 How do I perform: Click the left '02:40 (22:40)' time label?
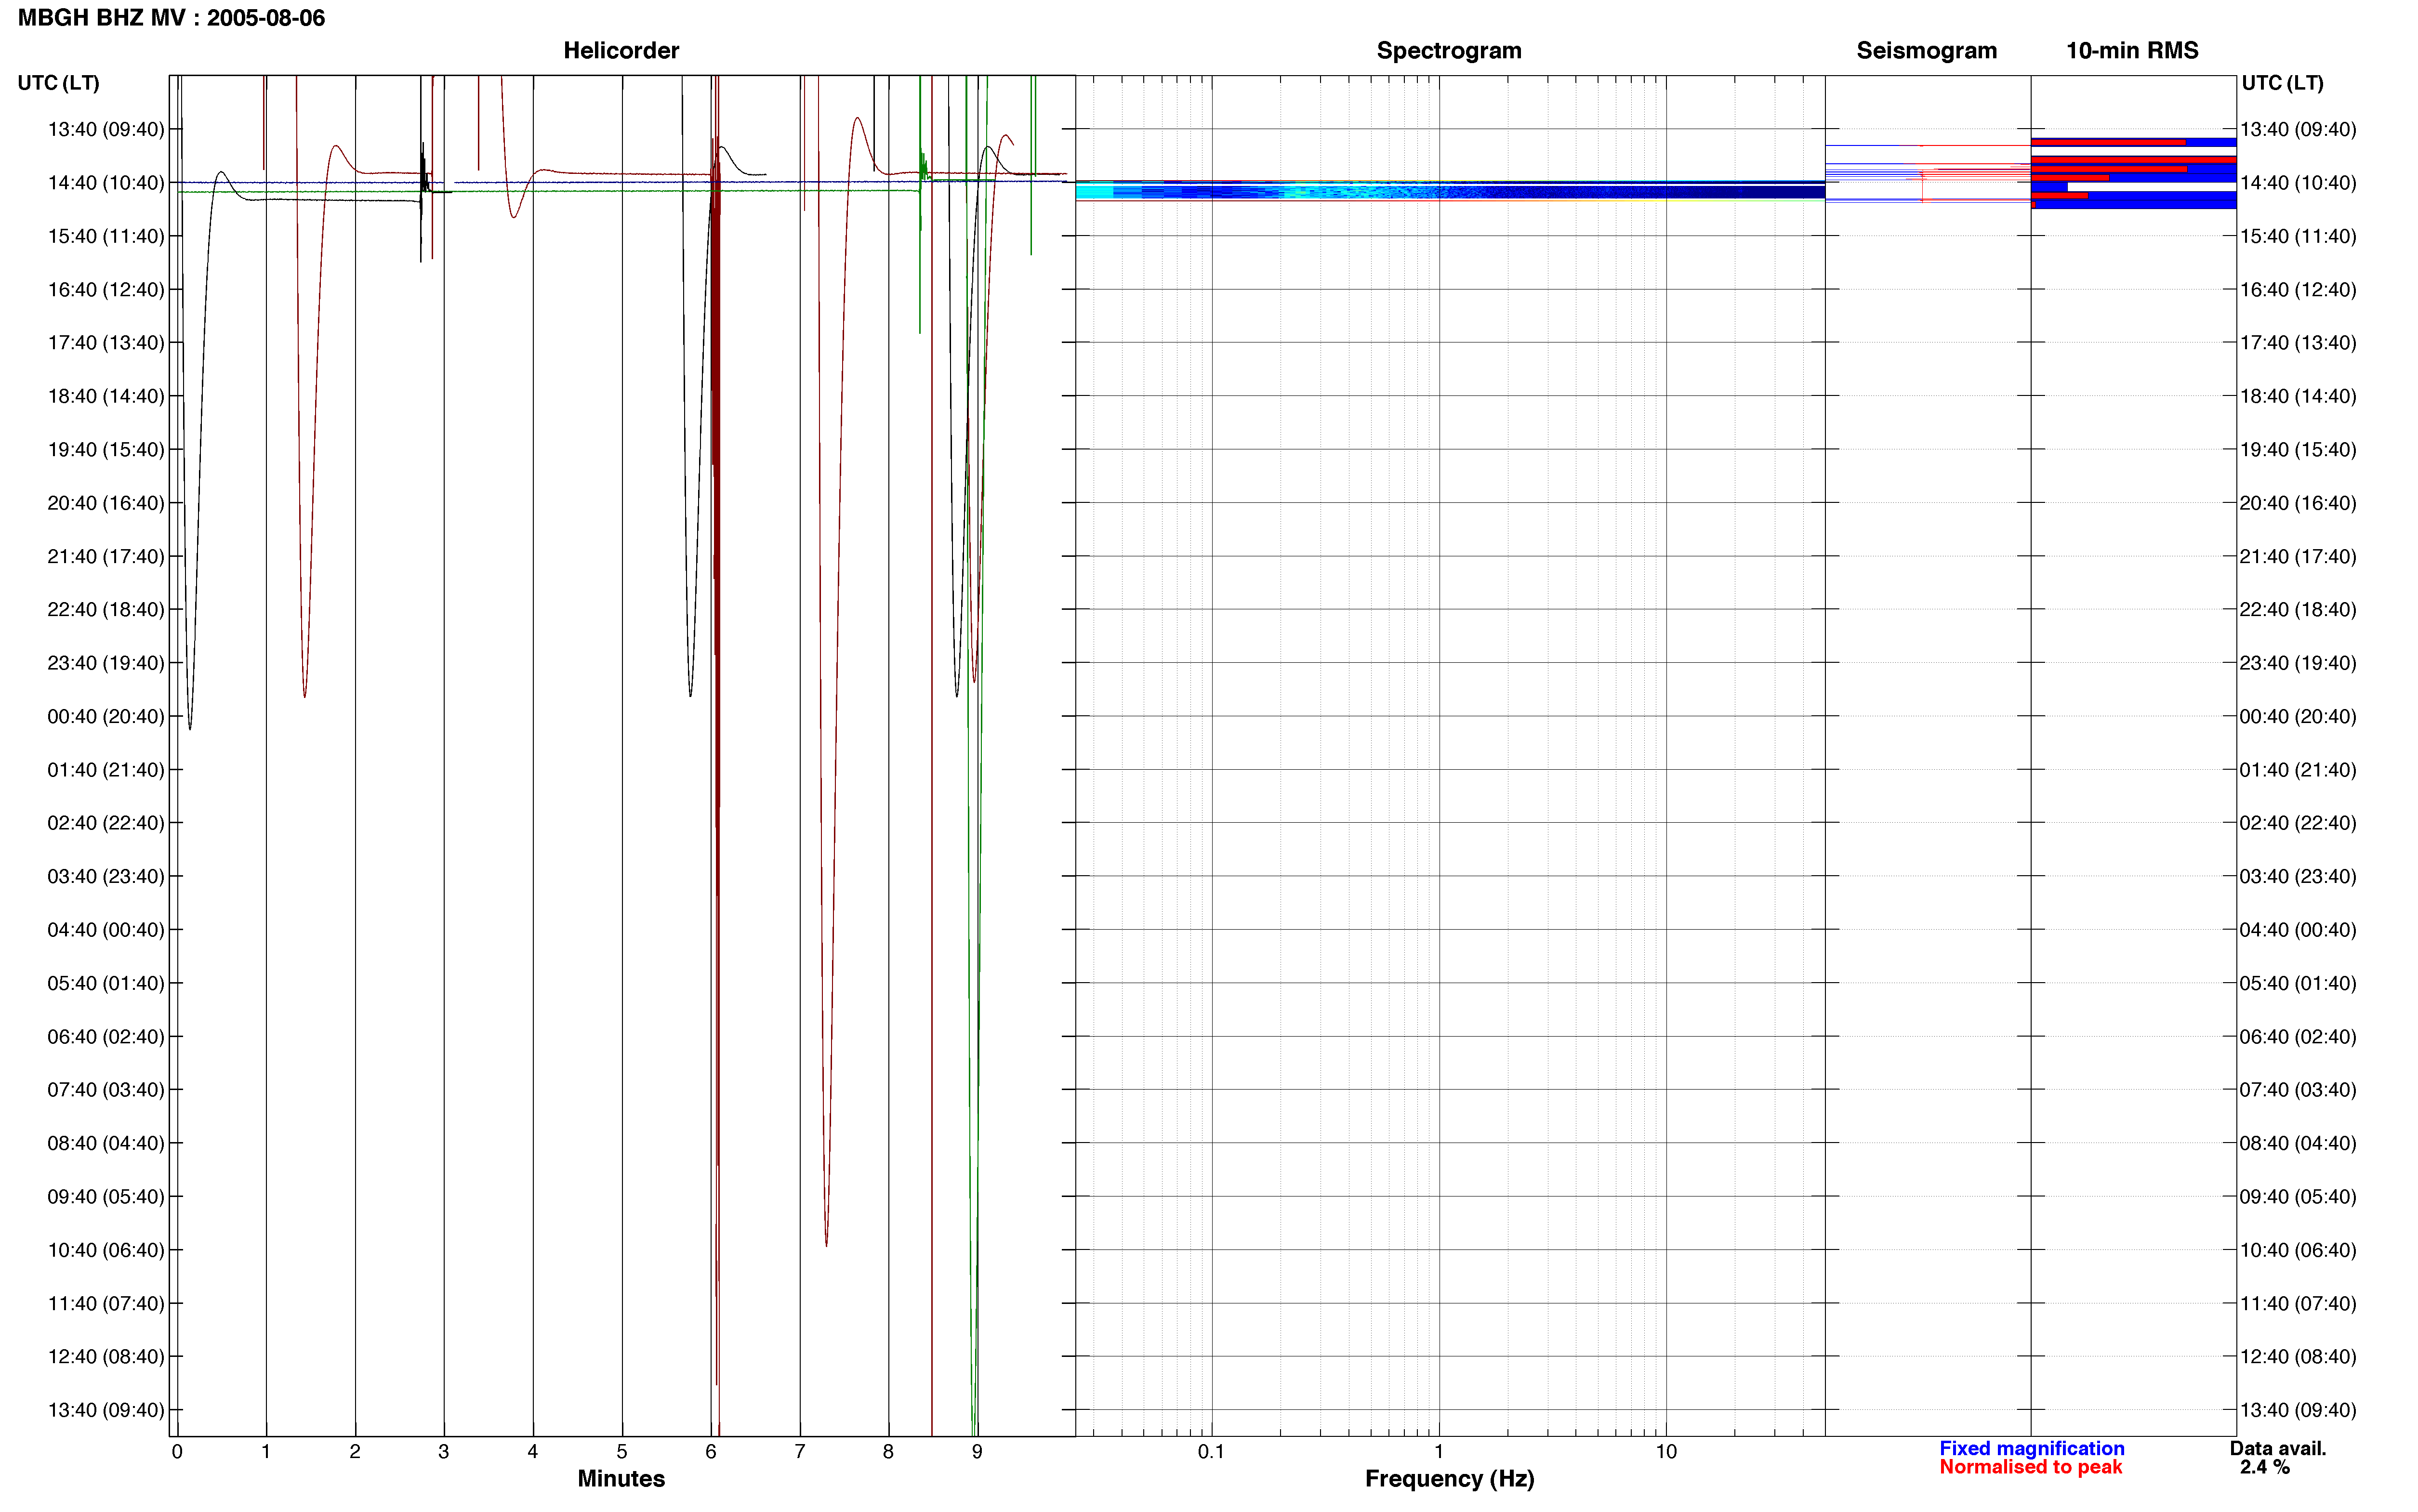(106, 823)
